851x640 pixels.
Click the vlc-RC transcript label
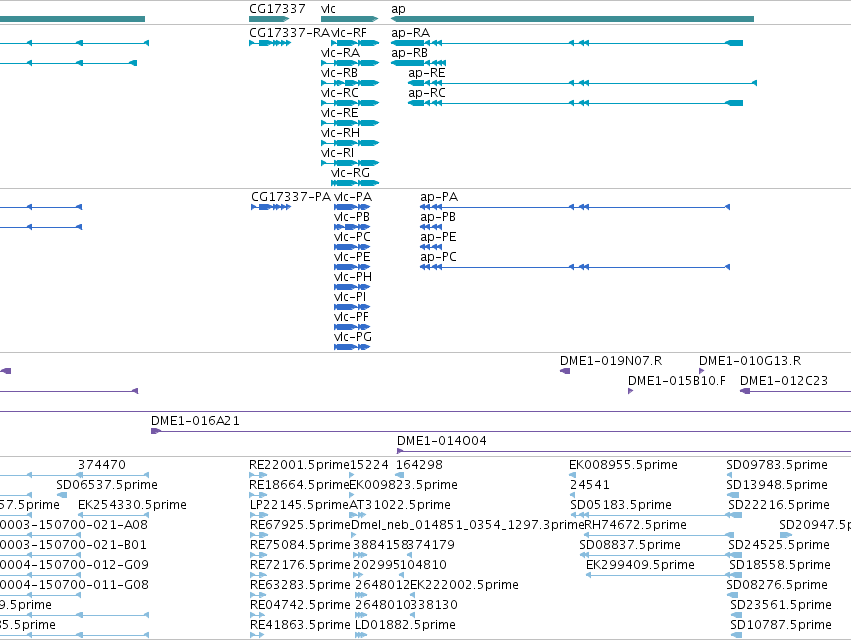coord(340,93)
